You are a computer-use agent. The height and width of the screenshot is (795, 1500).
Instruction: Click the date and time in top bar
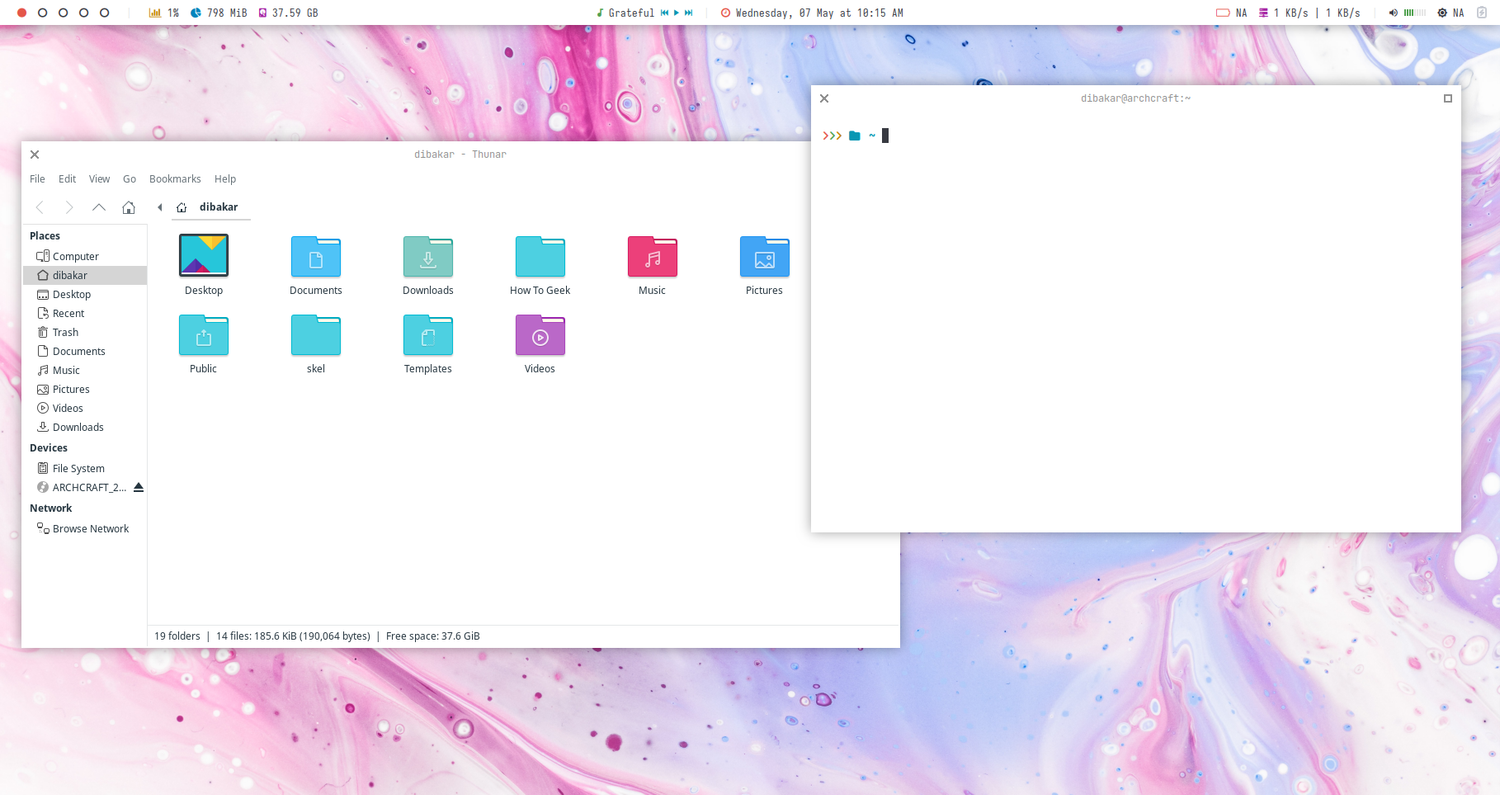pyautogui.click(x=812, y=13)
